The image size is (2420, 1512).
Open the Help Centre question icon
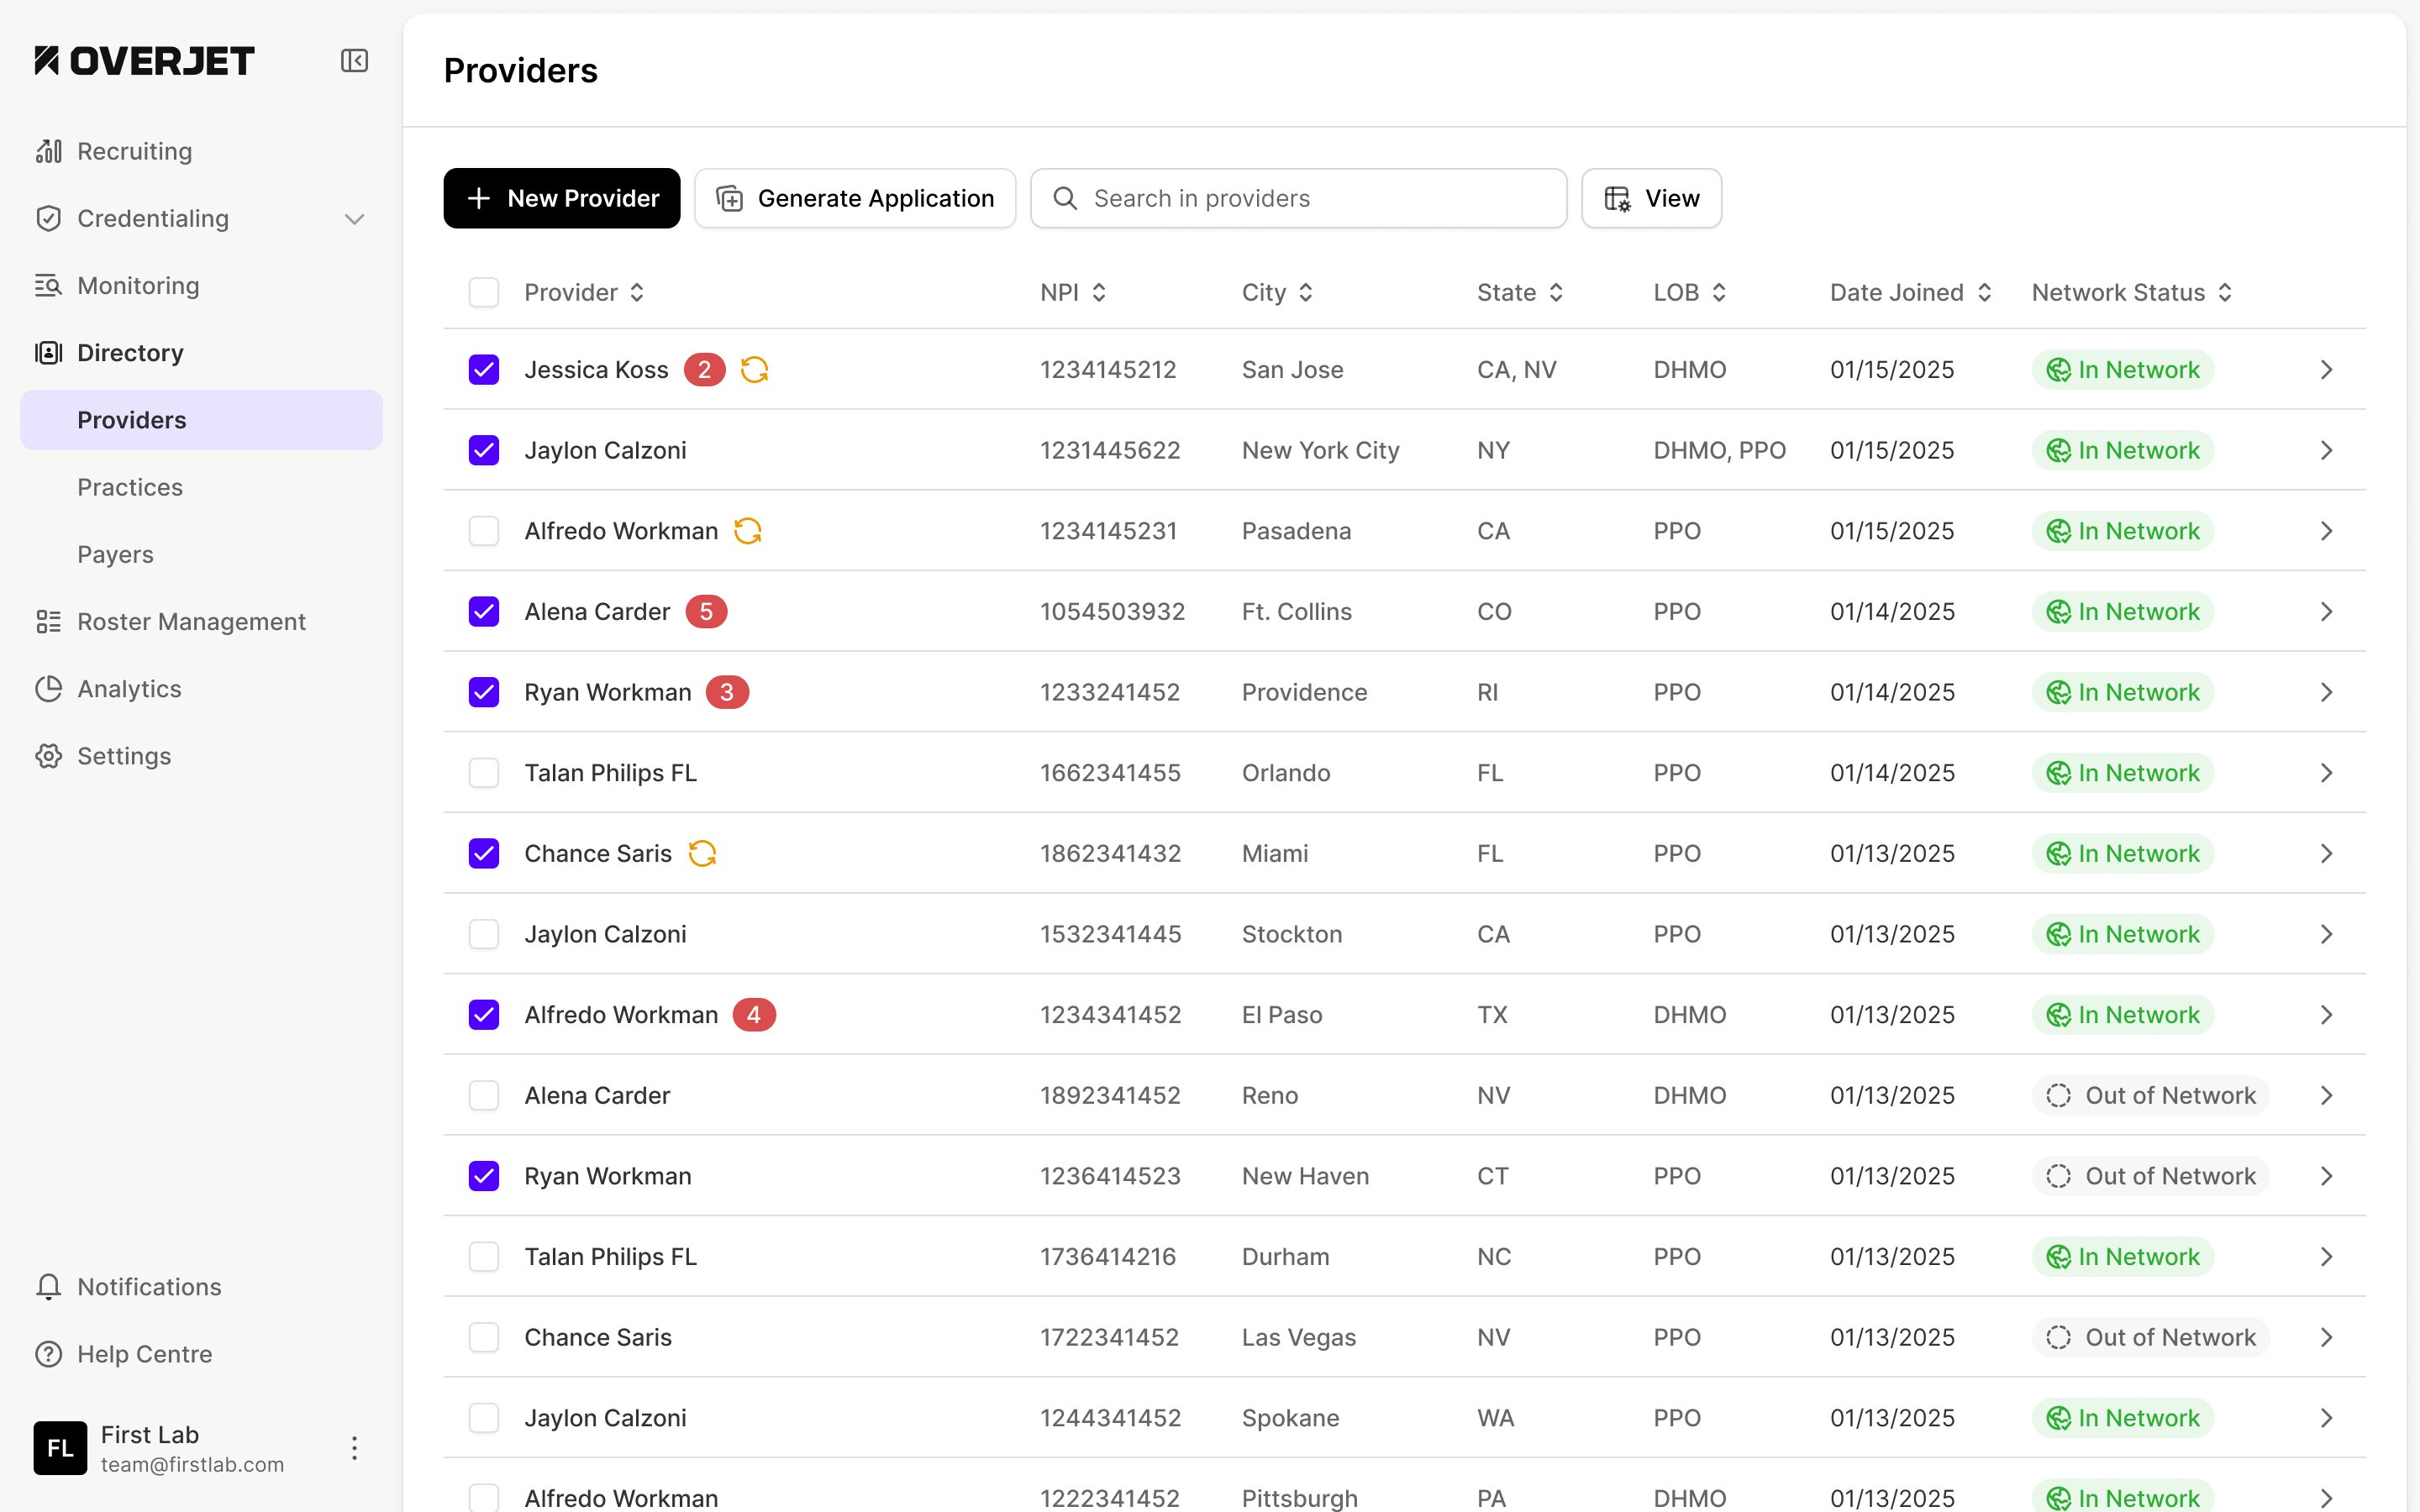pos(48,1354)
